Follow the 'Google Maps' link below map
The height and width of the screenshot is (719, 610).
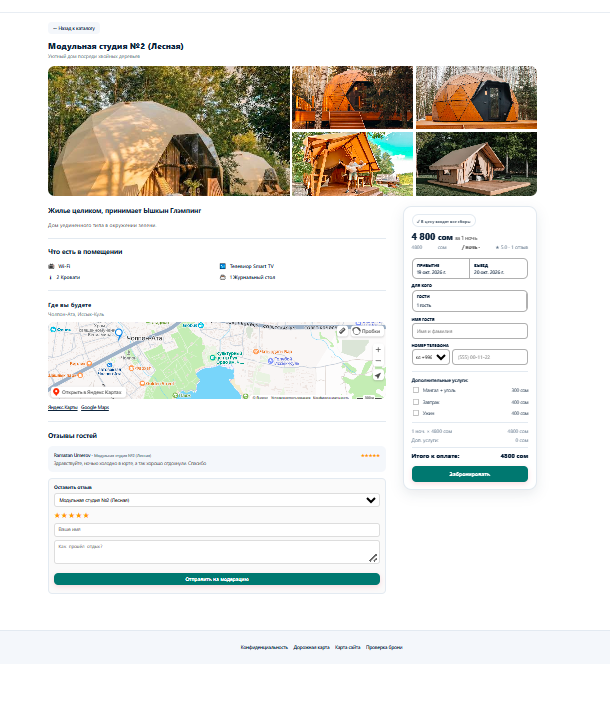tap(95, 407)
